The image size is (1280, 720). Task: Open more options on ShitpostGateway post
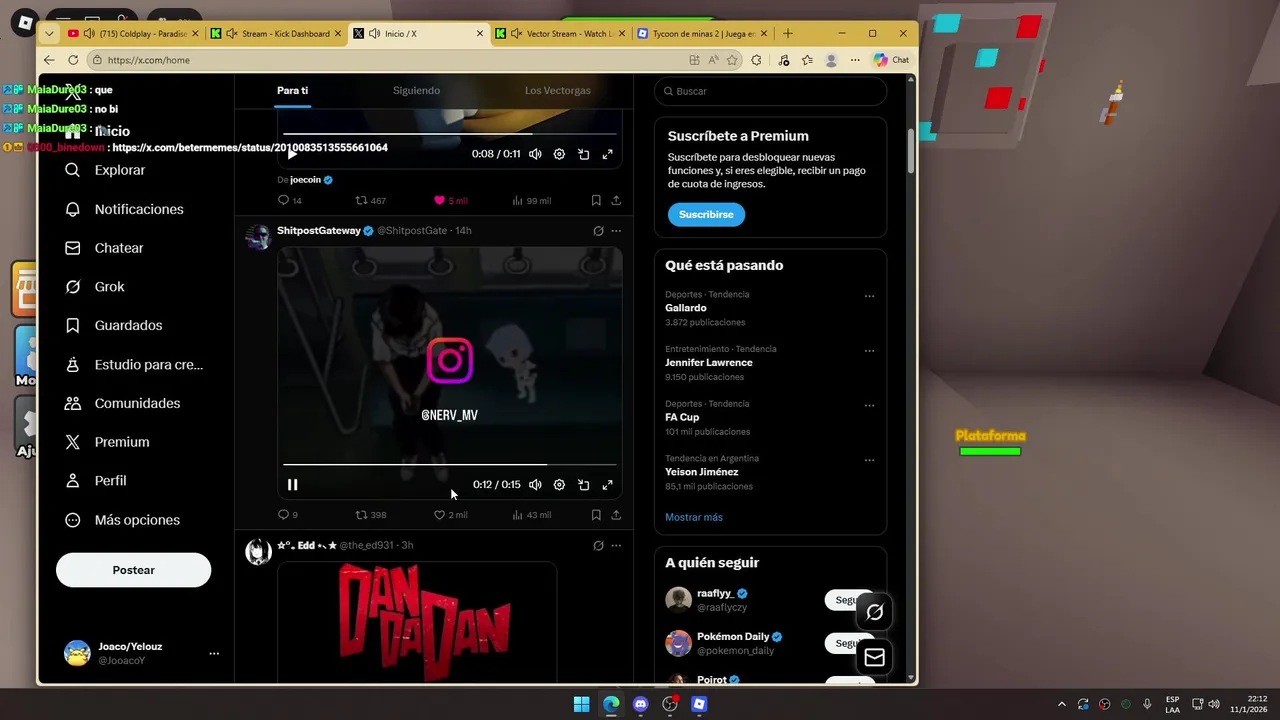pos(616,231)
